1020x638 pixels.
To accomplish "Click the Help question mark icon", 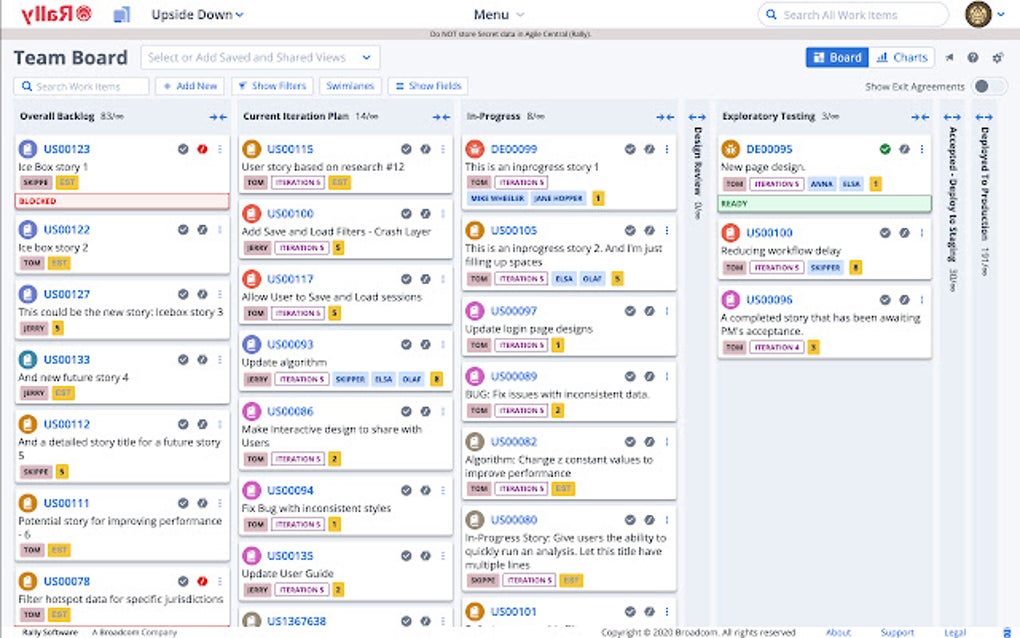I will [973, 58].
